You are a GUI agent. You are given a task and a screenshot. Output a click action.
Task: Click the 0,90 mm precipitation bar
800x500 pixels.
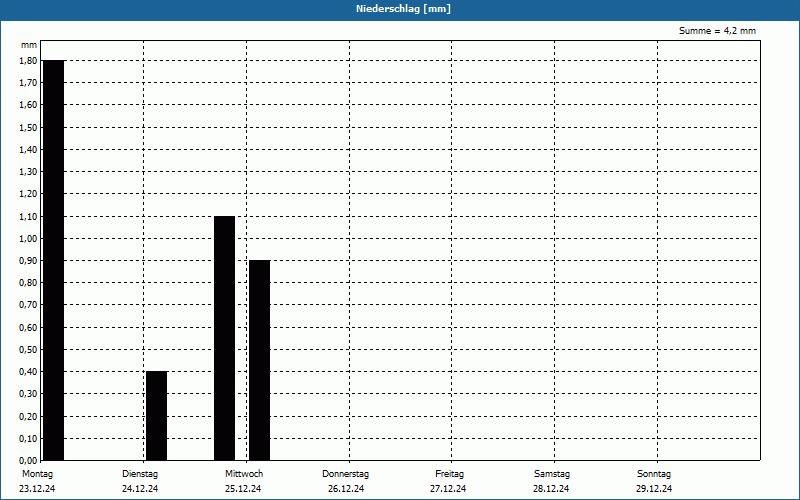[260, 360]
